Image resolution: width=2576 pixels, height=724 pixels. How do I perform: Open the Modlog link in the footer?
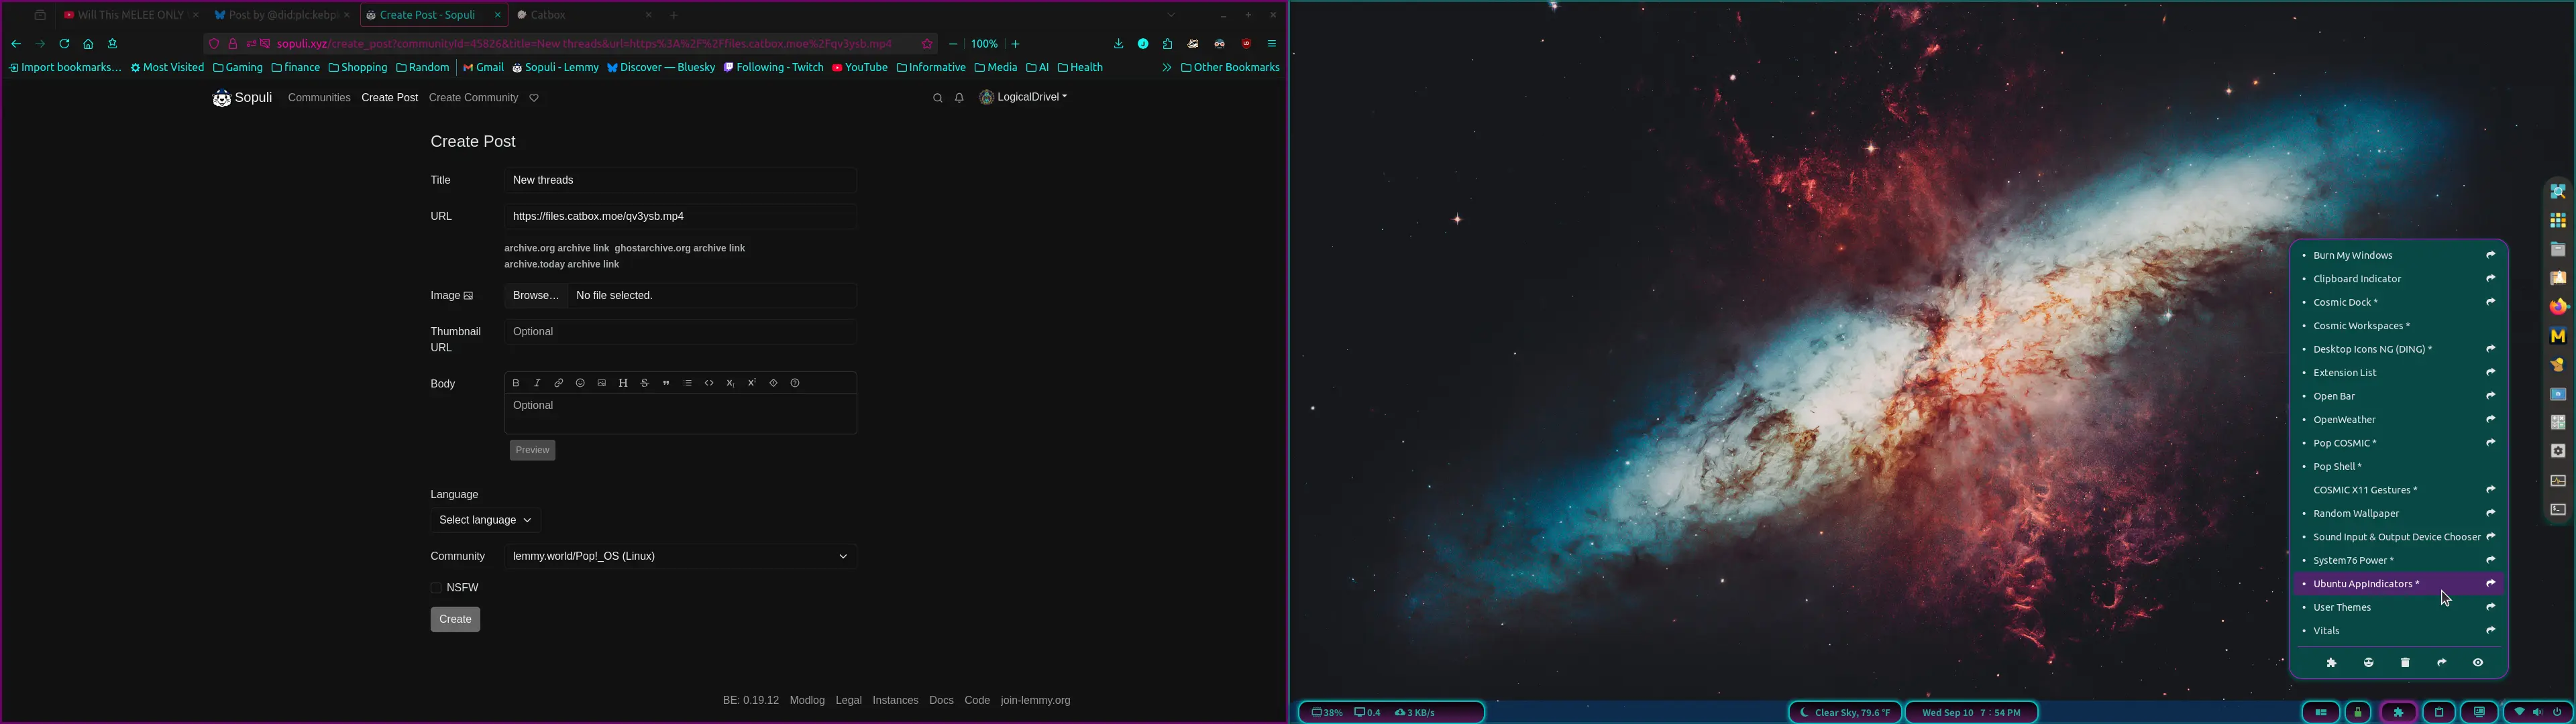click(806, 700)
